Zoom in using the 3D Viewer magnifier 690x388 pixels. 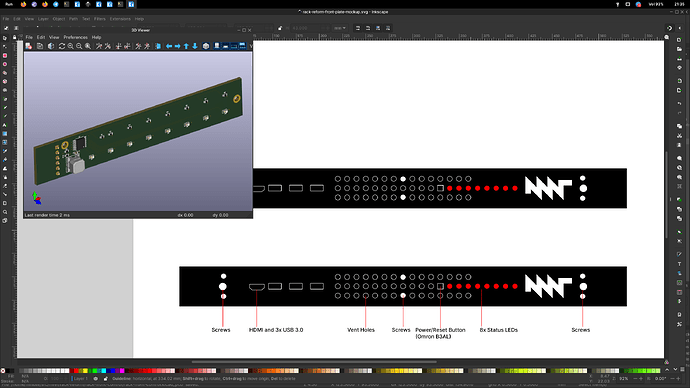(71, 46)
